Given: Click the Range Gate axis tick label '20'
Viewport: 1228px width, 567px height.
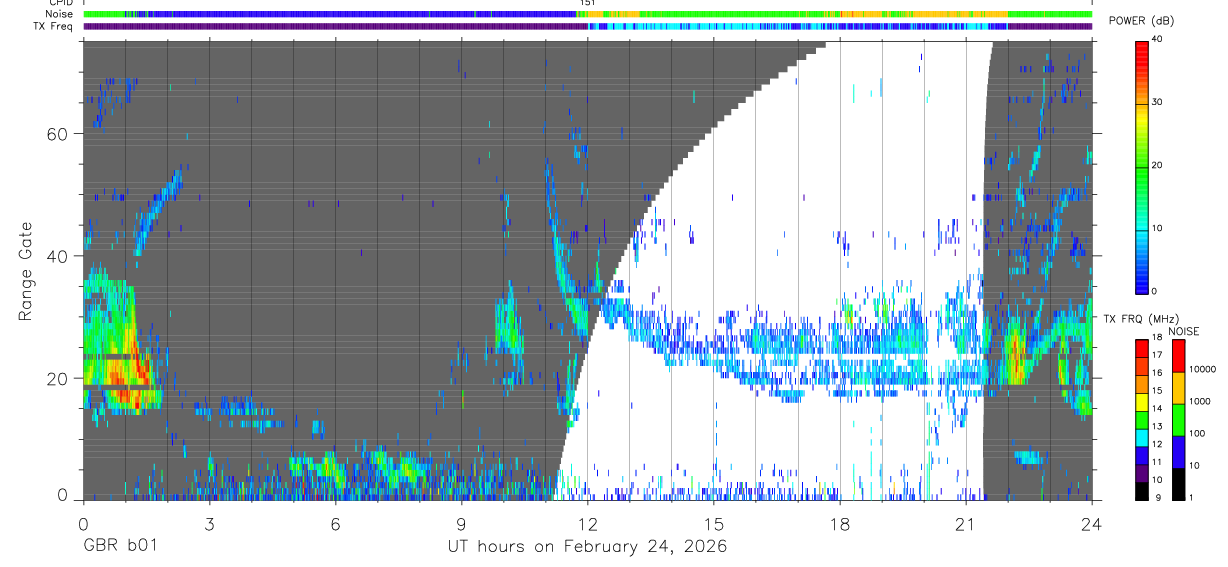Looking at the screenshot, I should (57, 379).
